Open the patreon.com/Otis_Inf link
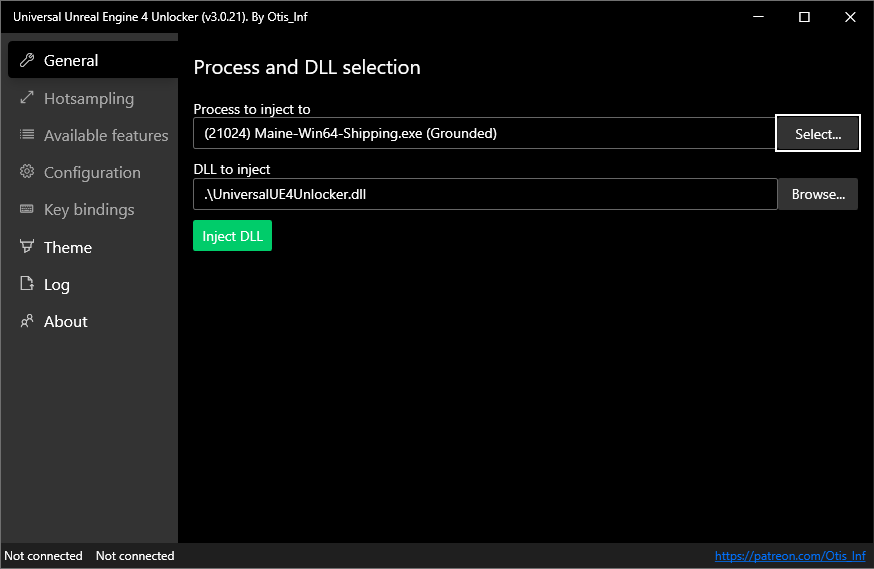Viewport: 874px width, 569px height. pos(790,556)
